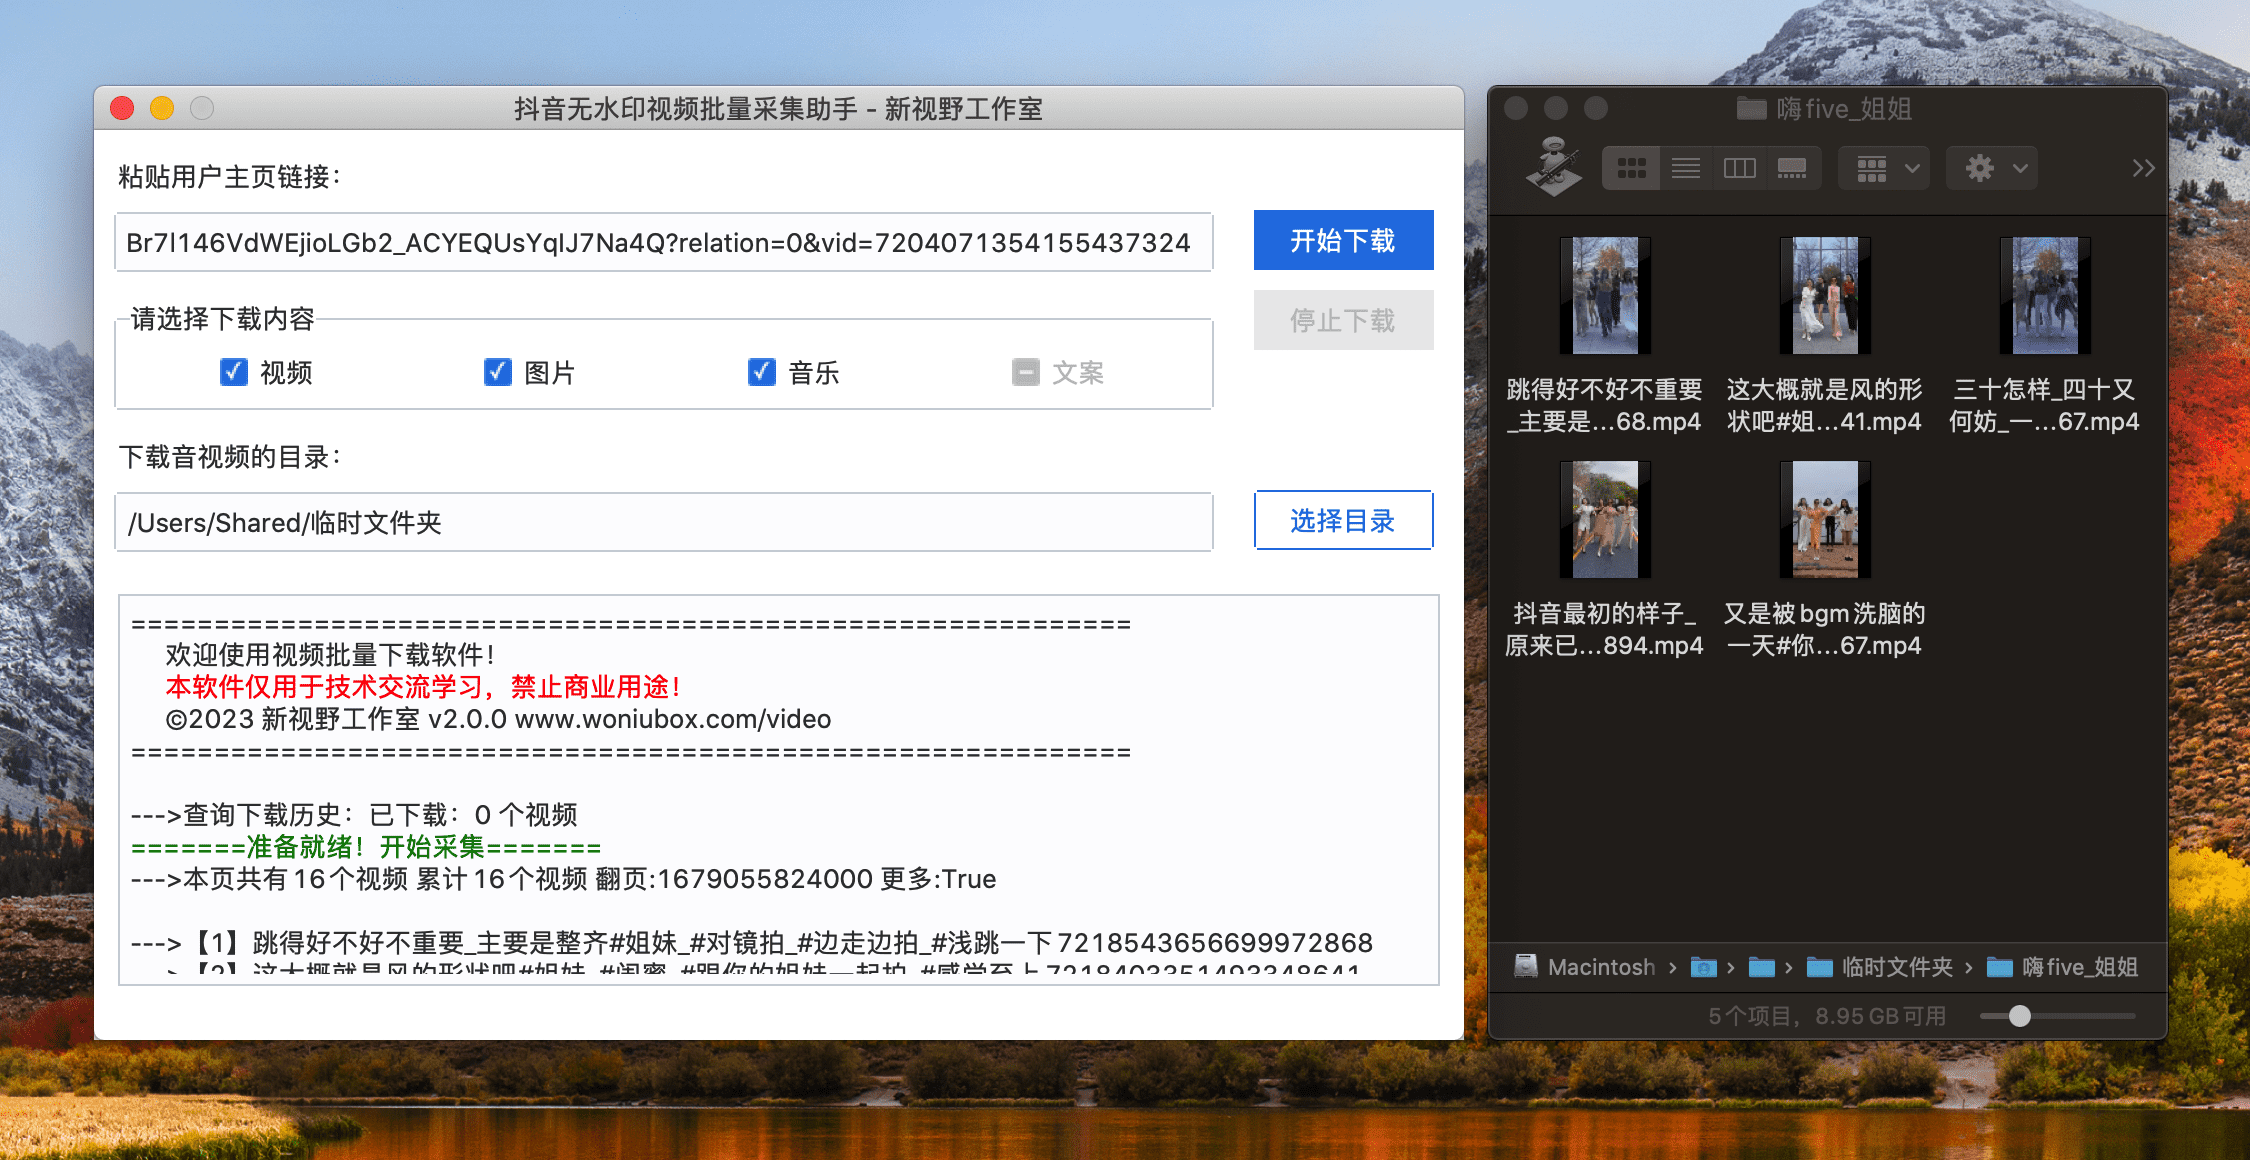Click log entry 【1】跳得好不好不重要
Screen dimensions: 2250x1160
752,943
